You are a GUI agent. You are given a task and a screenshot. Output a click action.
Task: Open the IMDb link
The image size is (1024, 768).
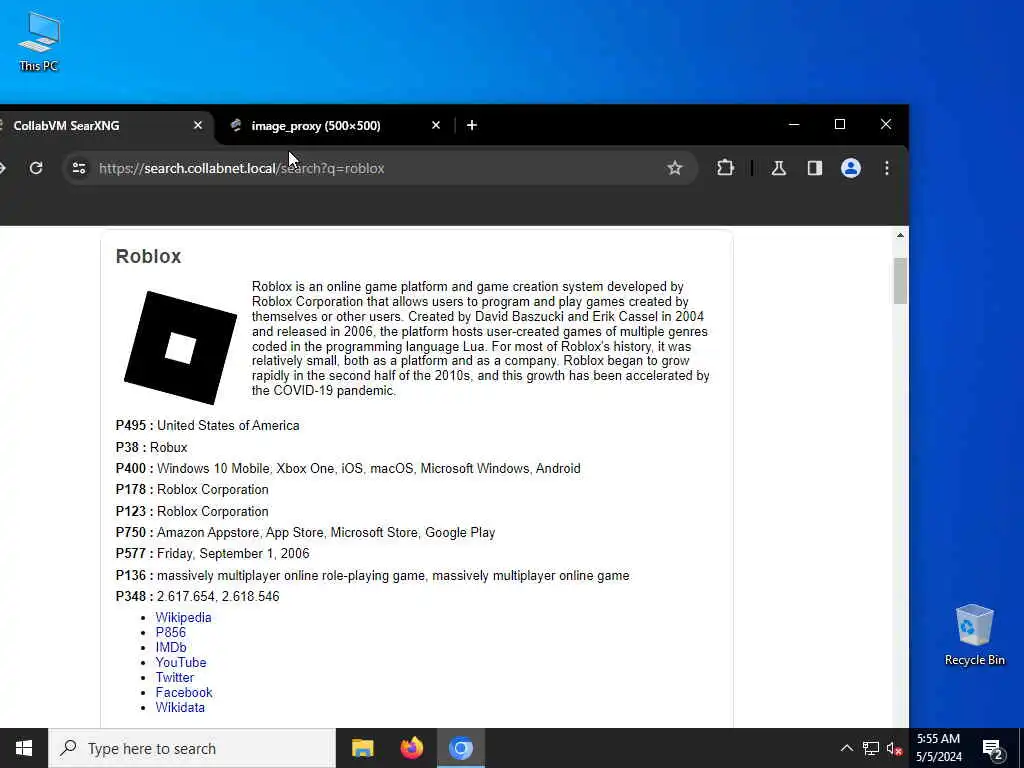point(171,647)
